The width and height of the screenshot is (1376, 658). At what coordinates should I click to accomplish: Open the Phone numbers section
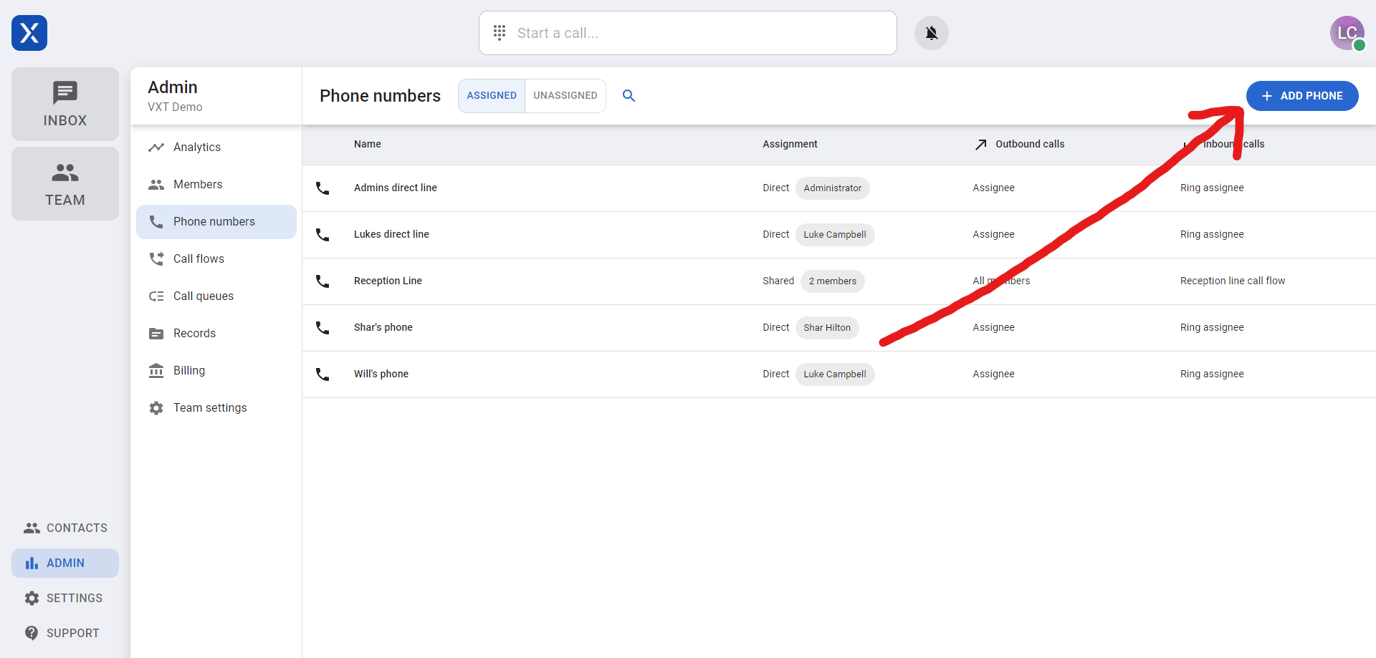(216, 221)
